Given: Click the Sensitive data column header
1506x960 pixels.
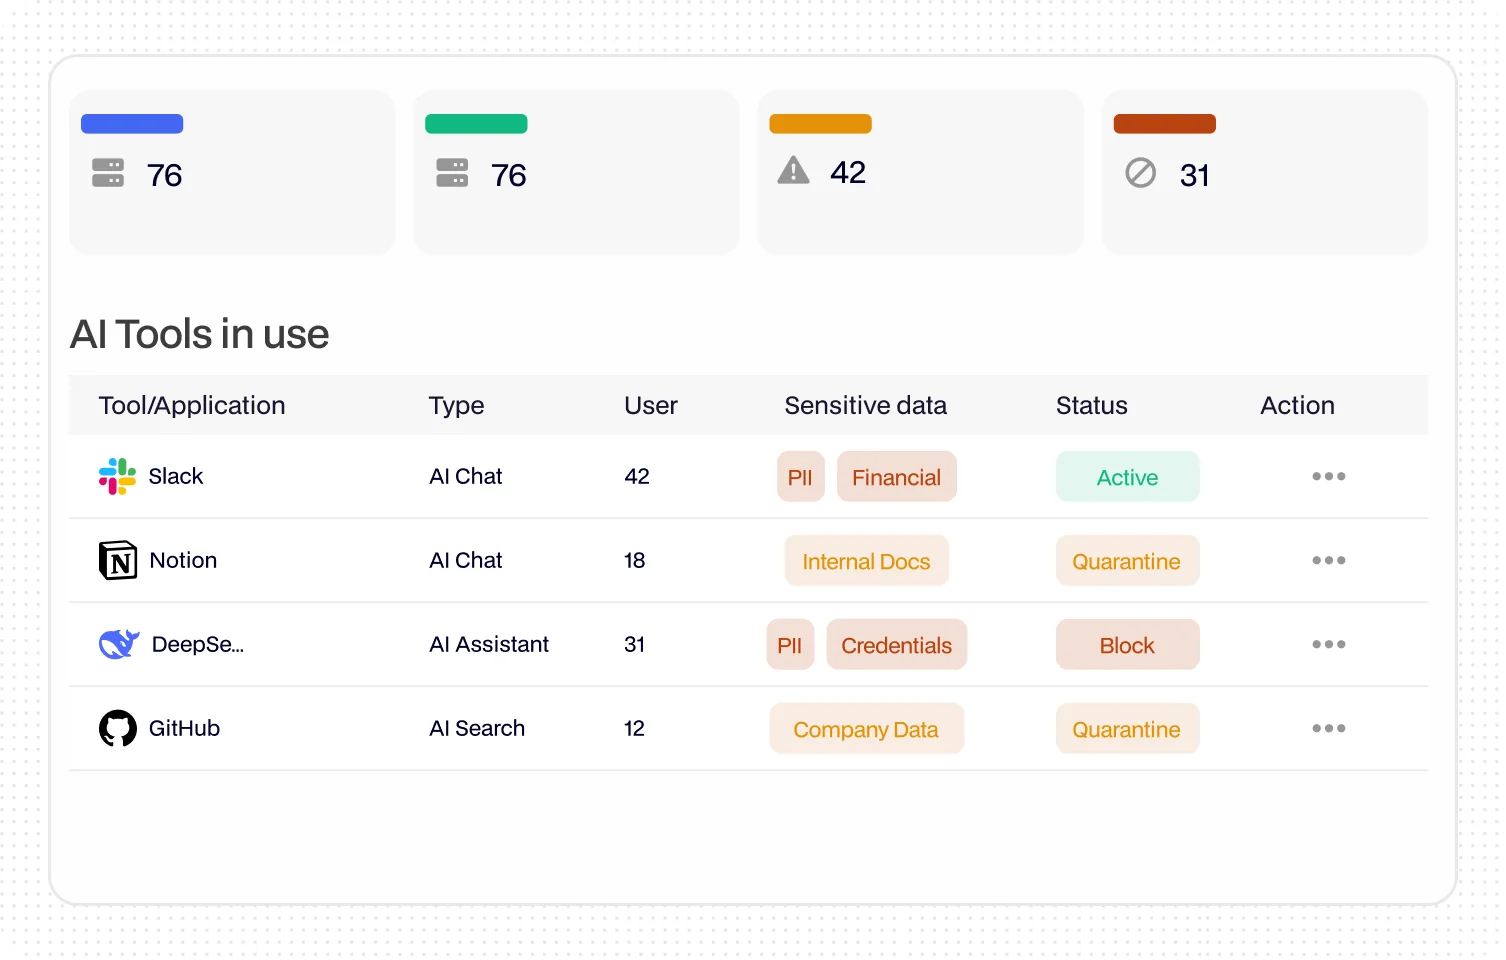Looking at the screenshot, I should (x=866, y=405).
